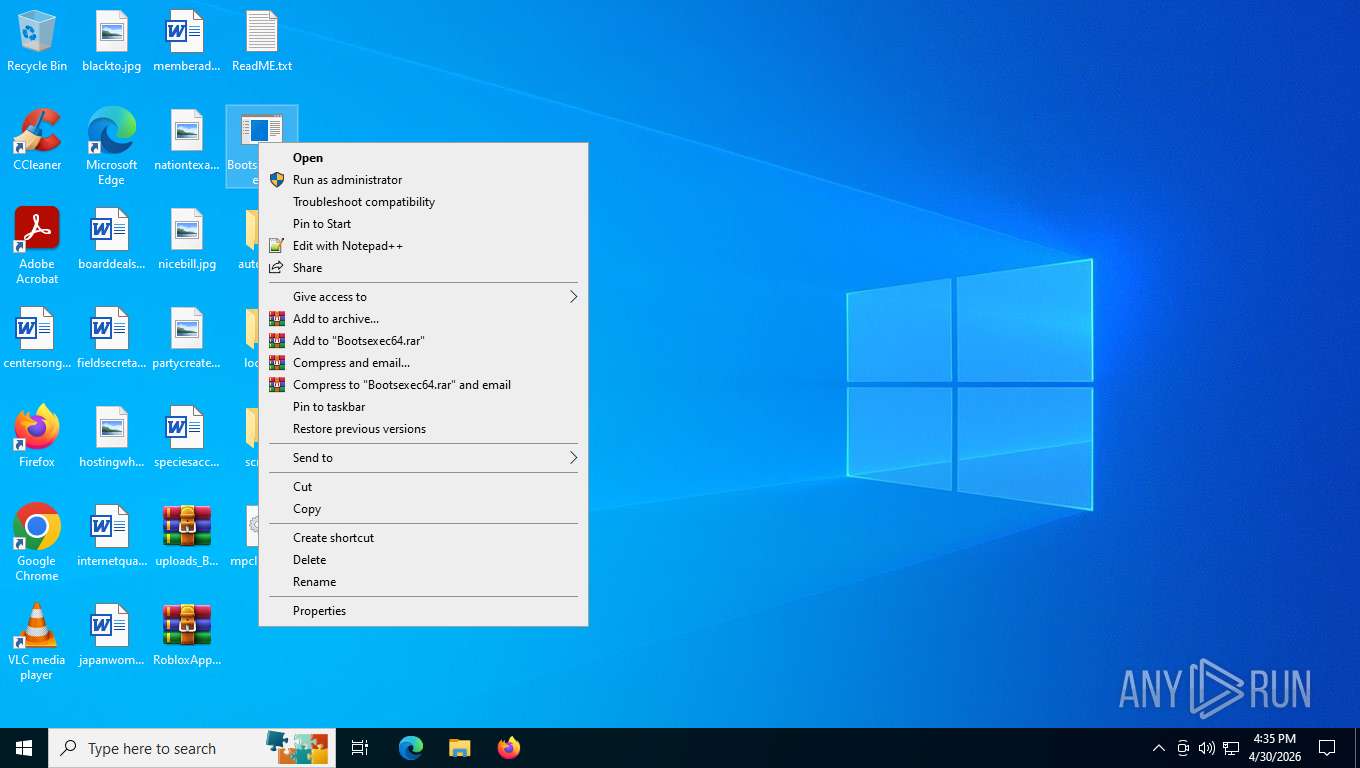This screenshot has width=1360, height=768.
Task: Choose Delete in the context menu
Action: 424,560
